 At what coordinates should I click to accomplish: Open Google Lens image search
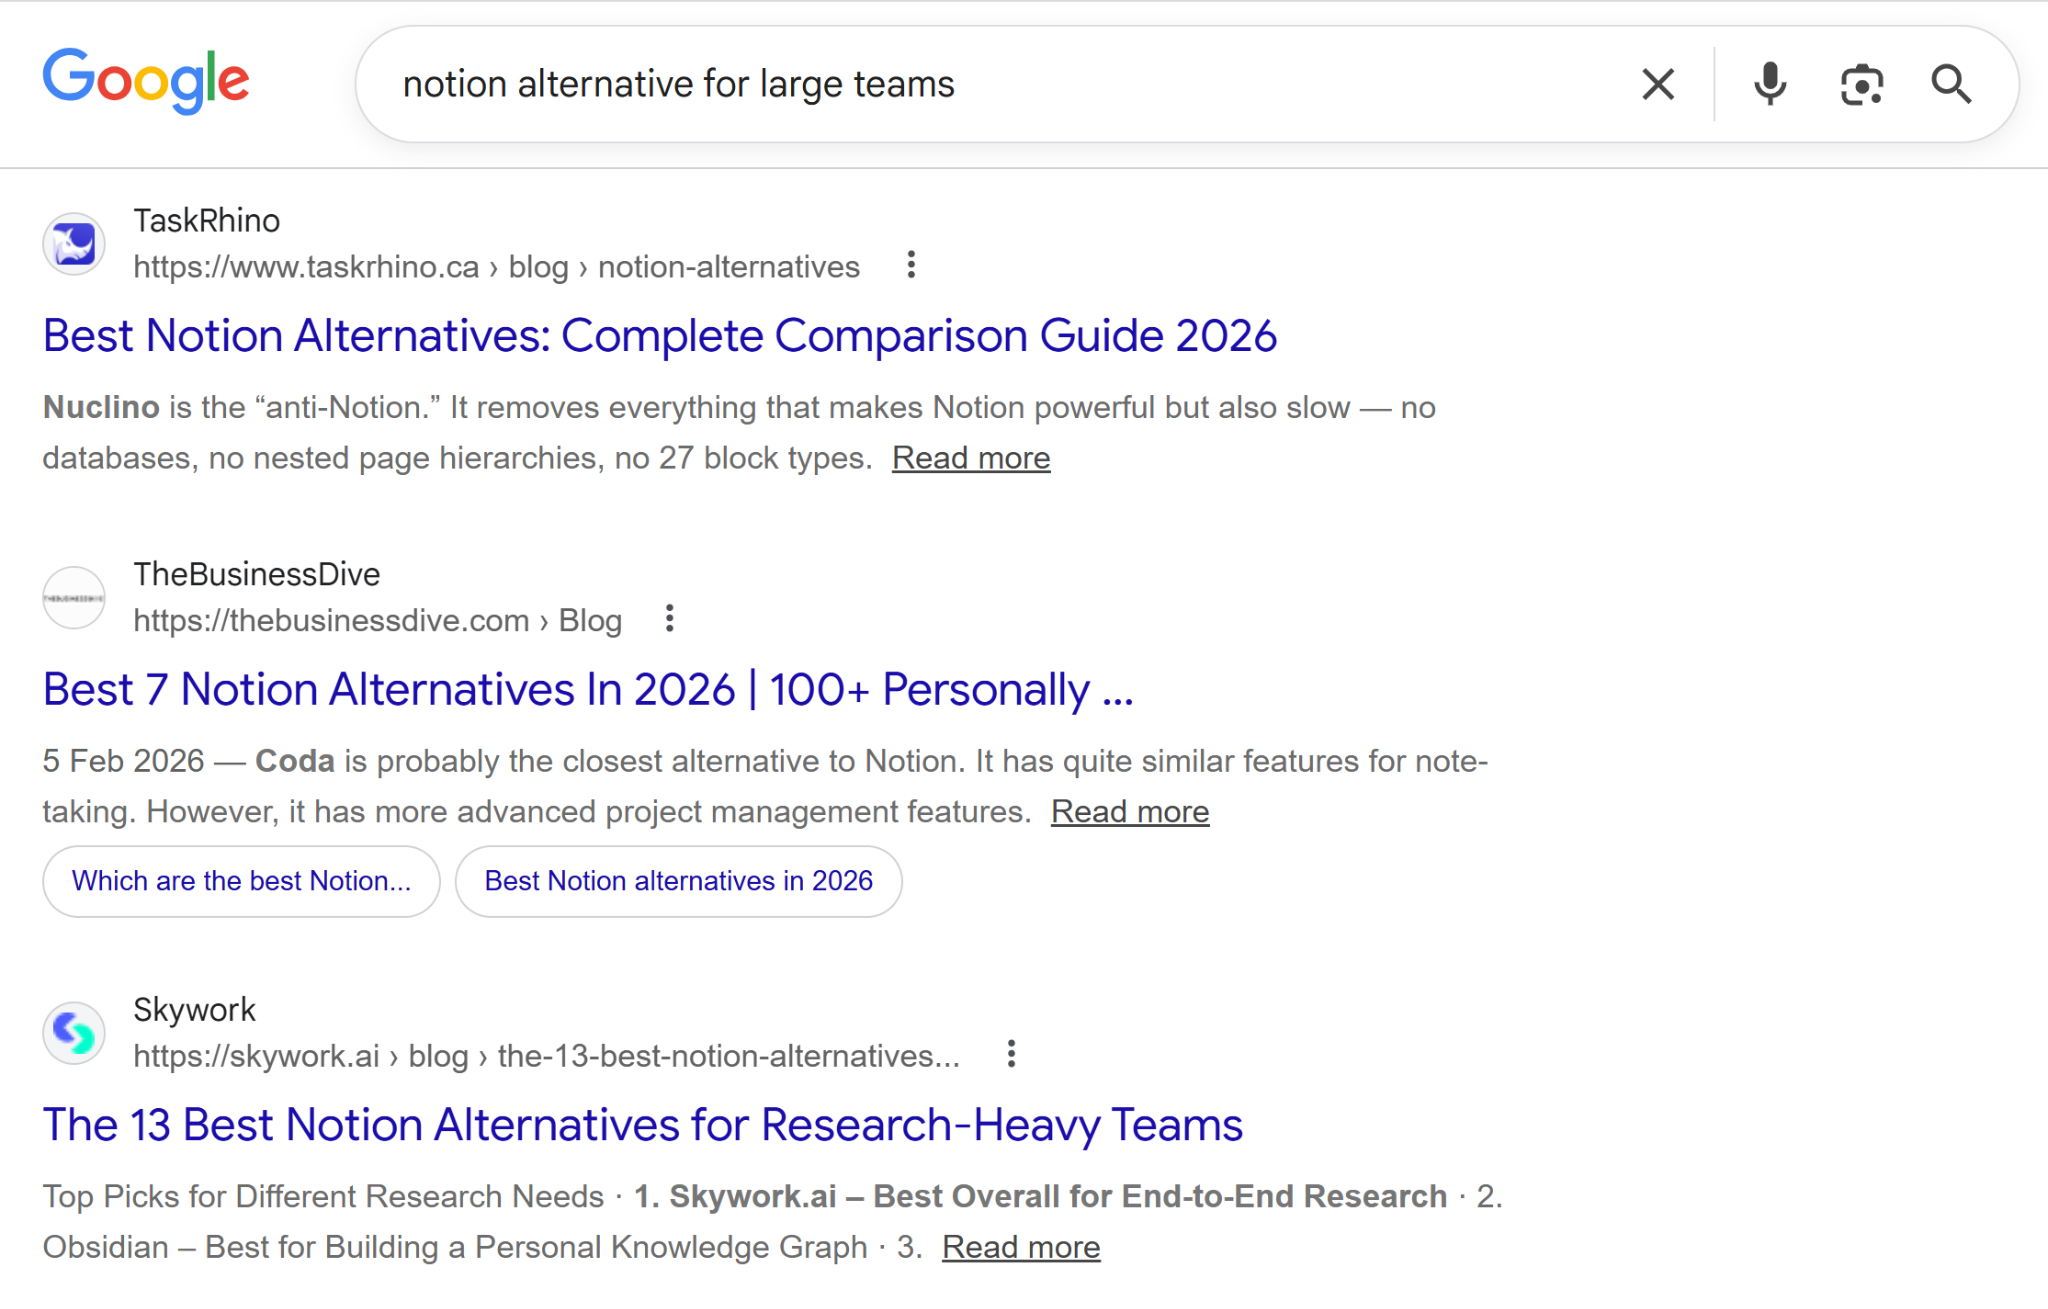pyautogui.click(x=1861, y=84)
